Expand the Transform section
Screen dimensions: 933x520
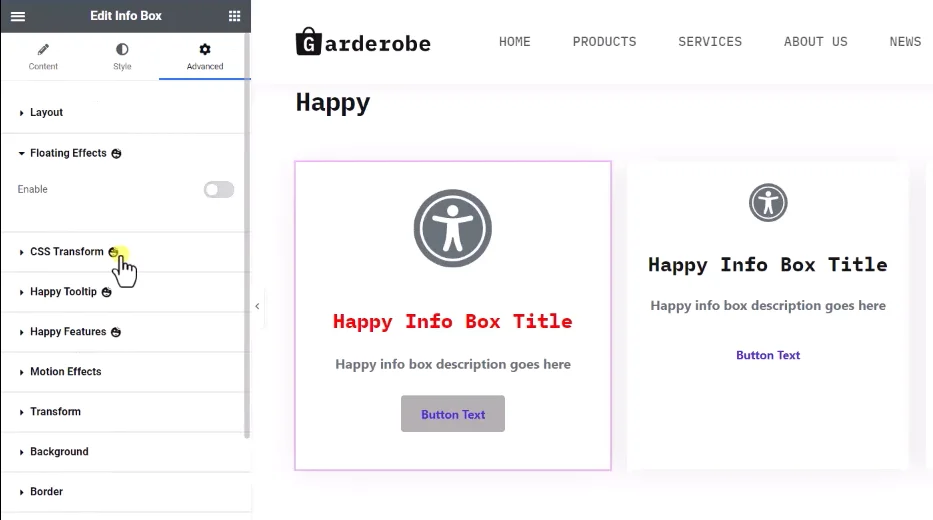(x=125, y=412)
